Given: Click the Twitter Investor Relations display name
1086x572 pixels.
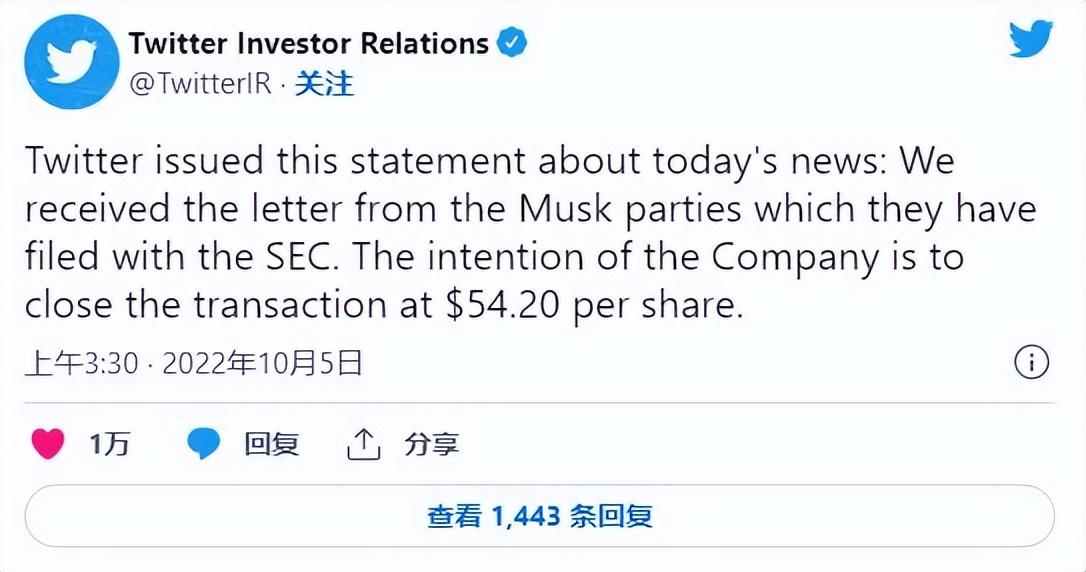Looking at the screenshot, I should pos(308,44).
